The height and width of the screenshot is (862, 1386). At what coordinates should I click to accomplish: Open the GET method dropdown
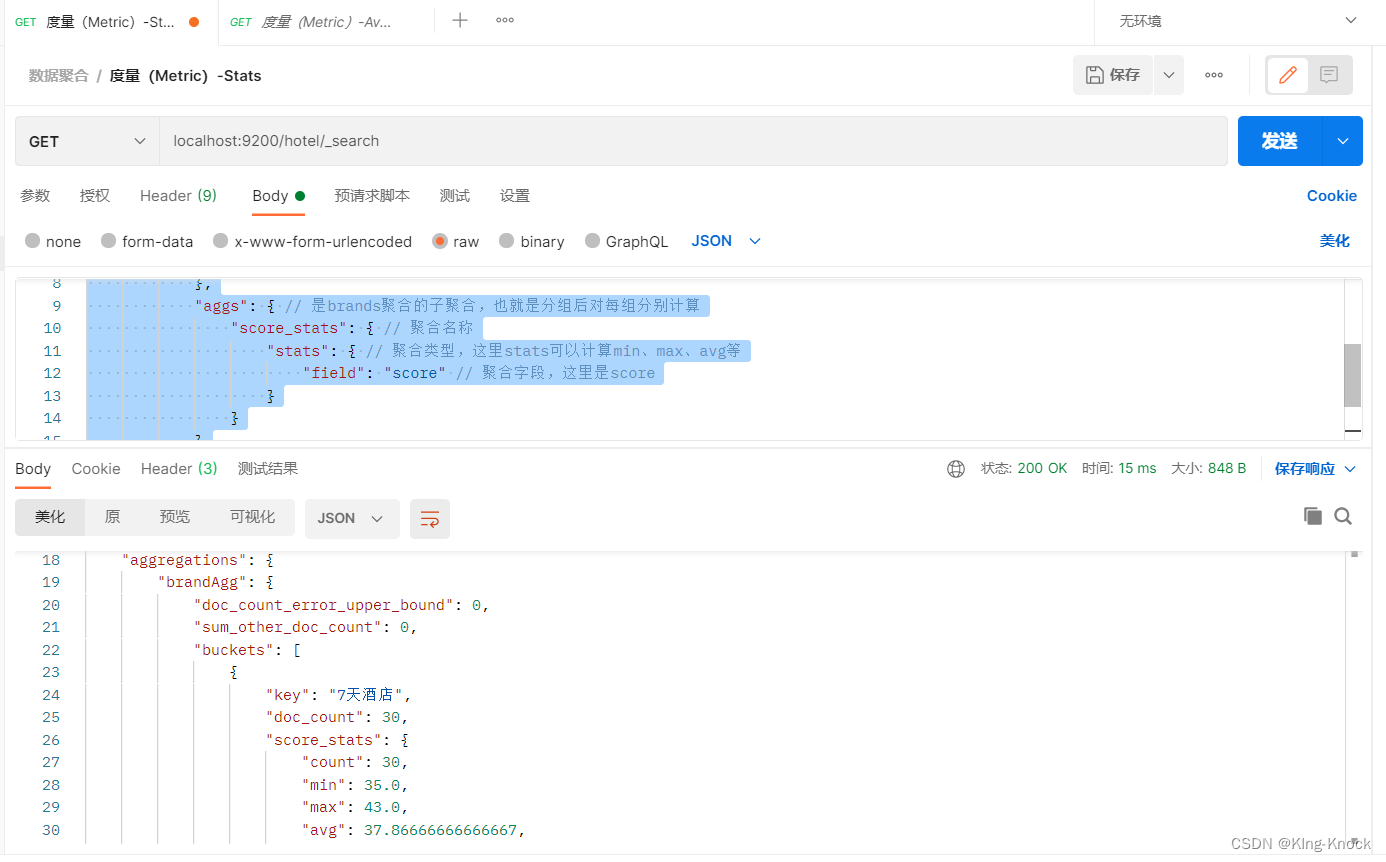[87, 141]
